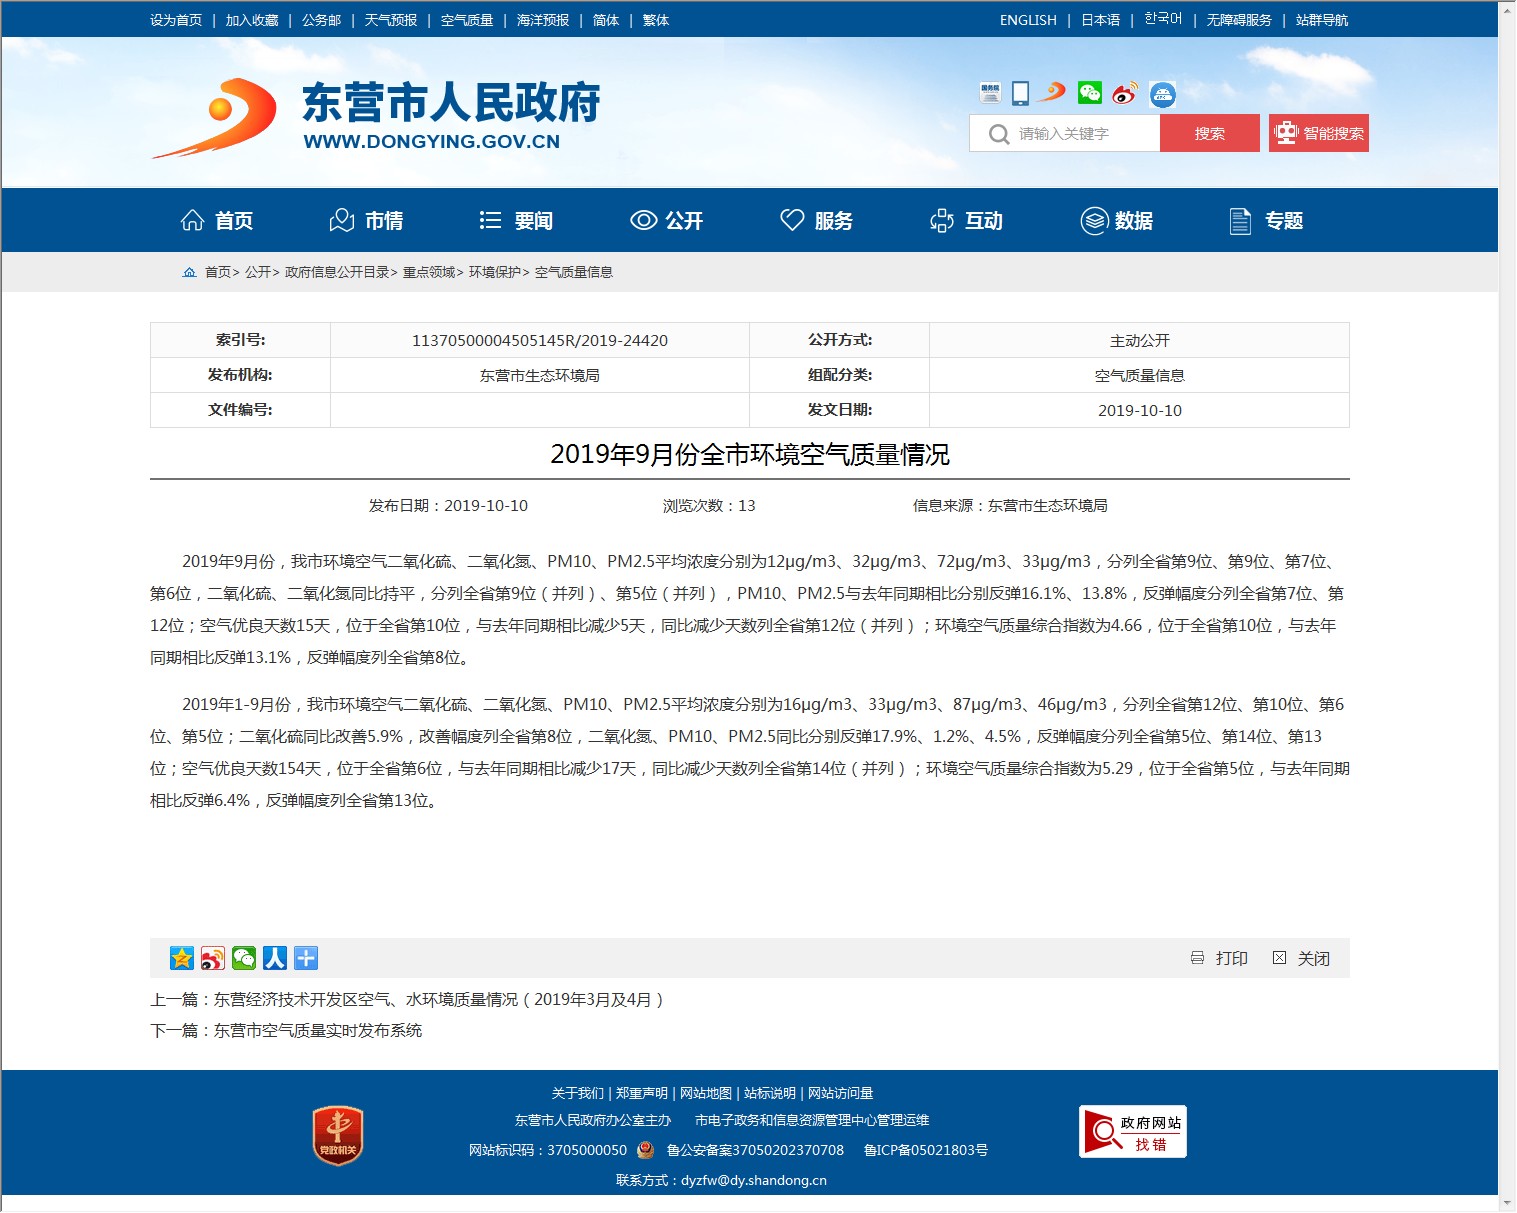The image size is (1517, 1213).
Task: Click the 智能搜索 smart search button
Action: (1318, 133)
